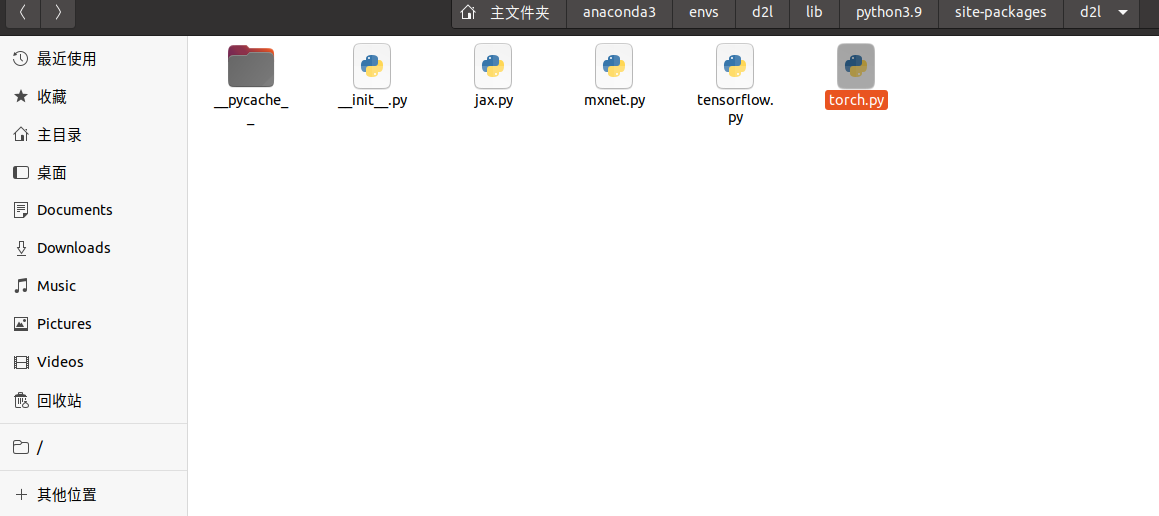Screen dimensions: 1159x516
Task: Click the Music note sidebar icon
Action: point(21,285)
